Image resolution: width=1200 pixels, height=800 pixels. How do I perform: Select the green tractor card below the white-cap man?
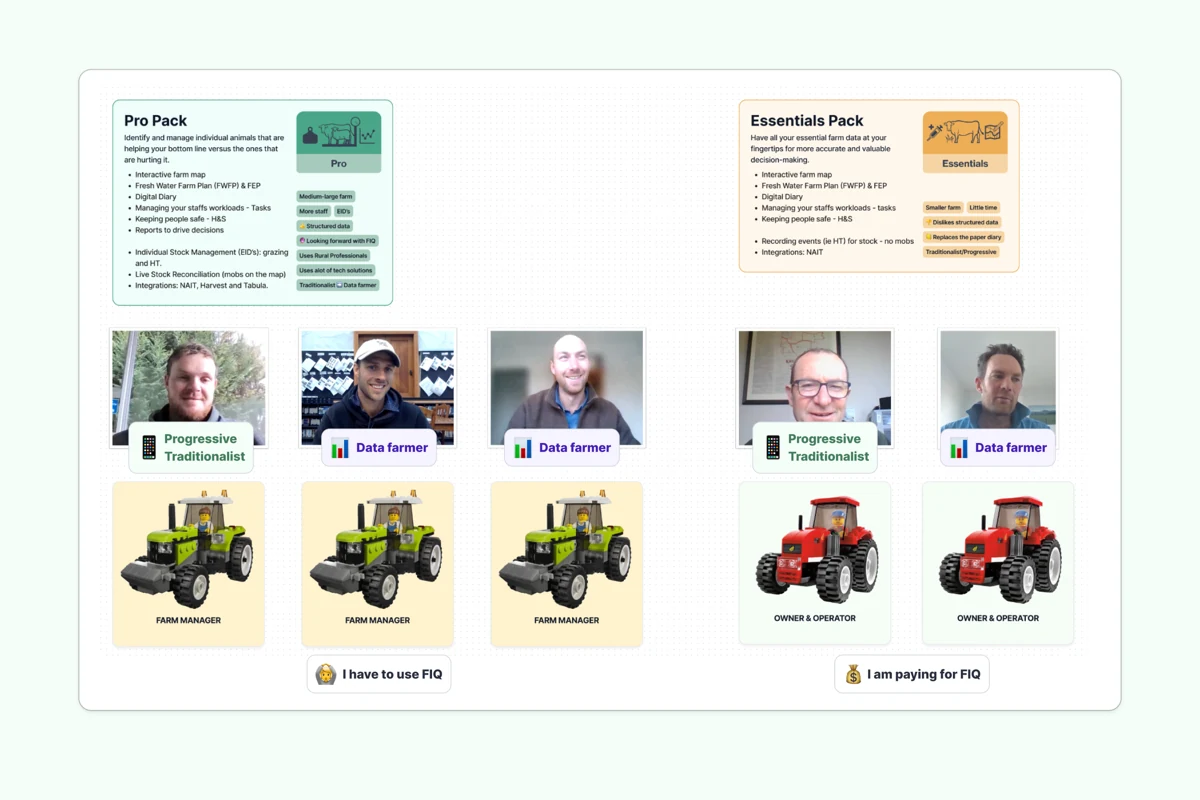click(378, 564)
